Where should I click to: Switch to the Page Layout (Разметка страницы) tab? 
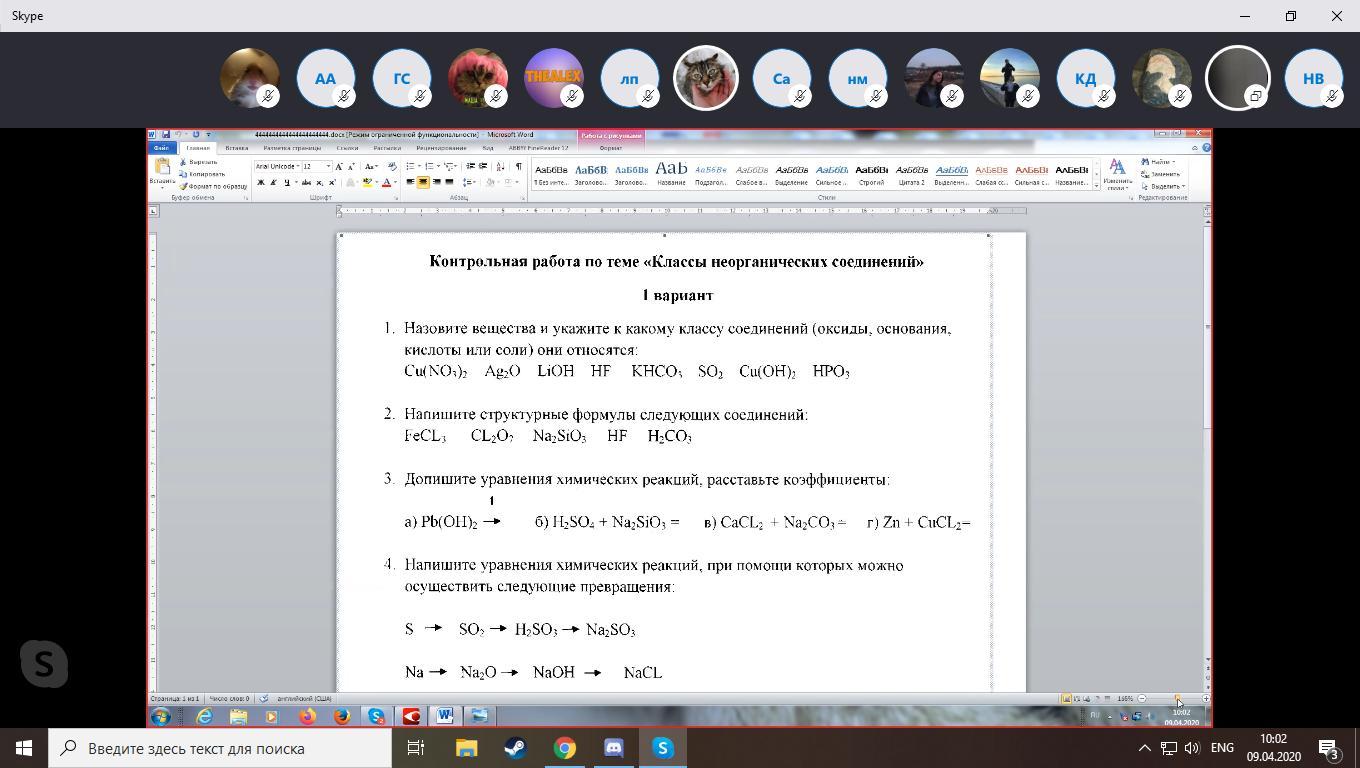coord(292,148)
